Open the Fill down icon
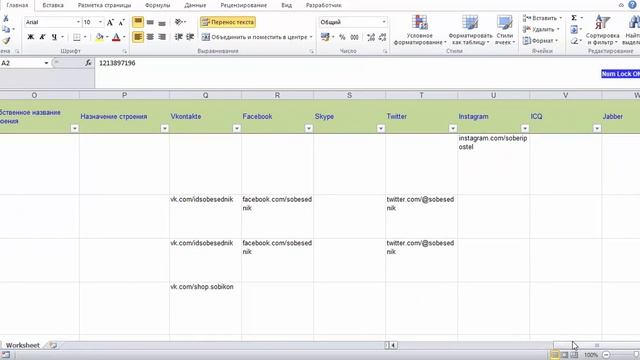The image size is (640, 360). (574, 29)
